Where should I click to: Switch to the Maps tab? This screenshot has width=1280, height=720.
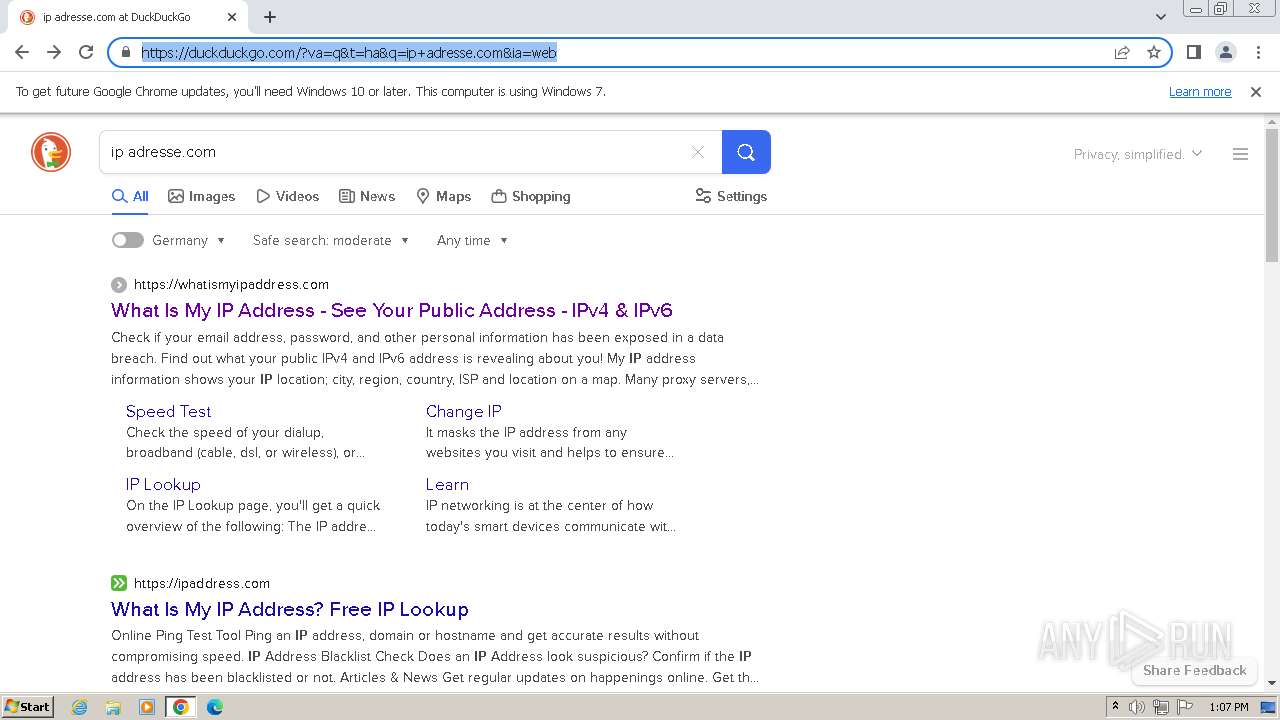(x=444, y=196)
